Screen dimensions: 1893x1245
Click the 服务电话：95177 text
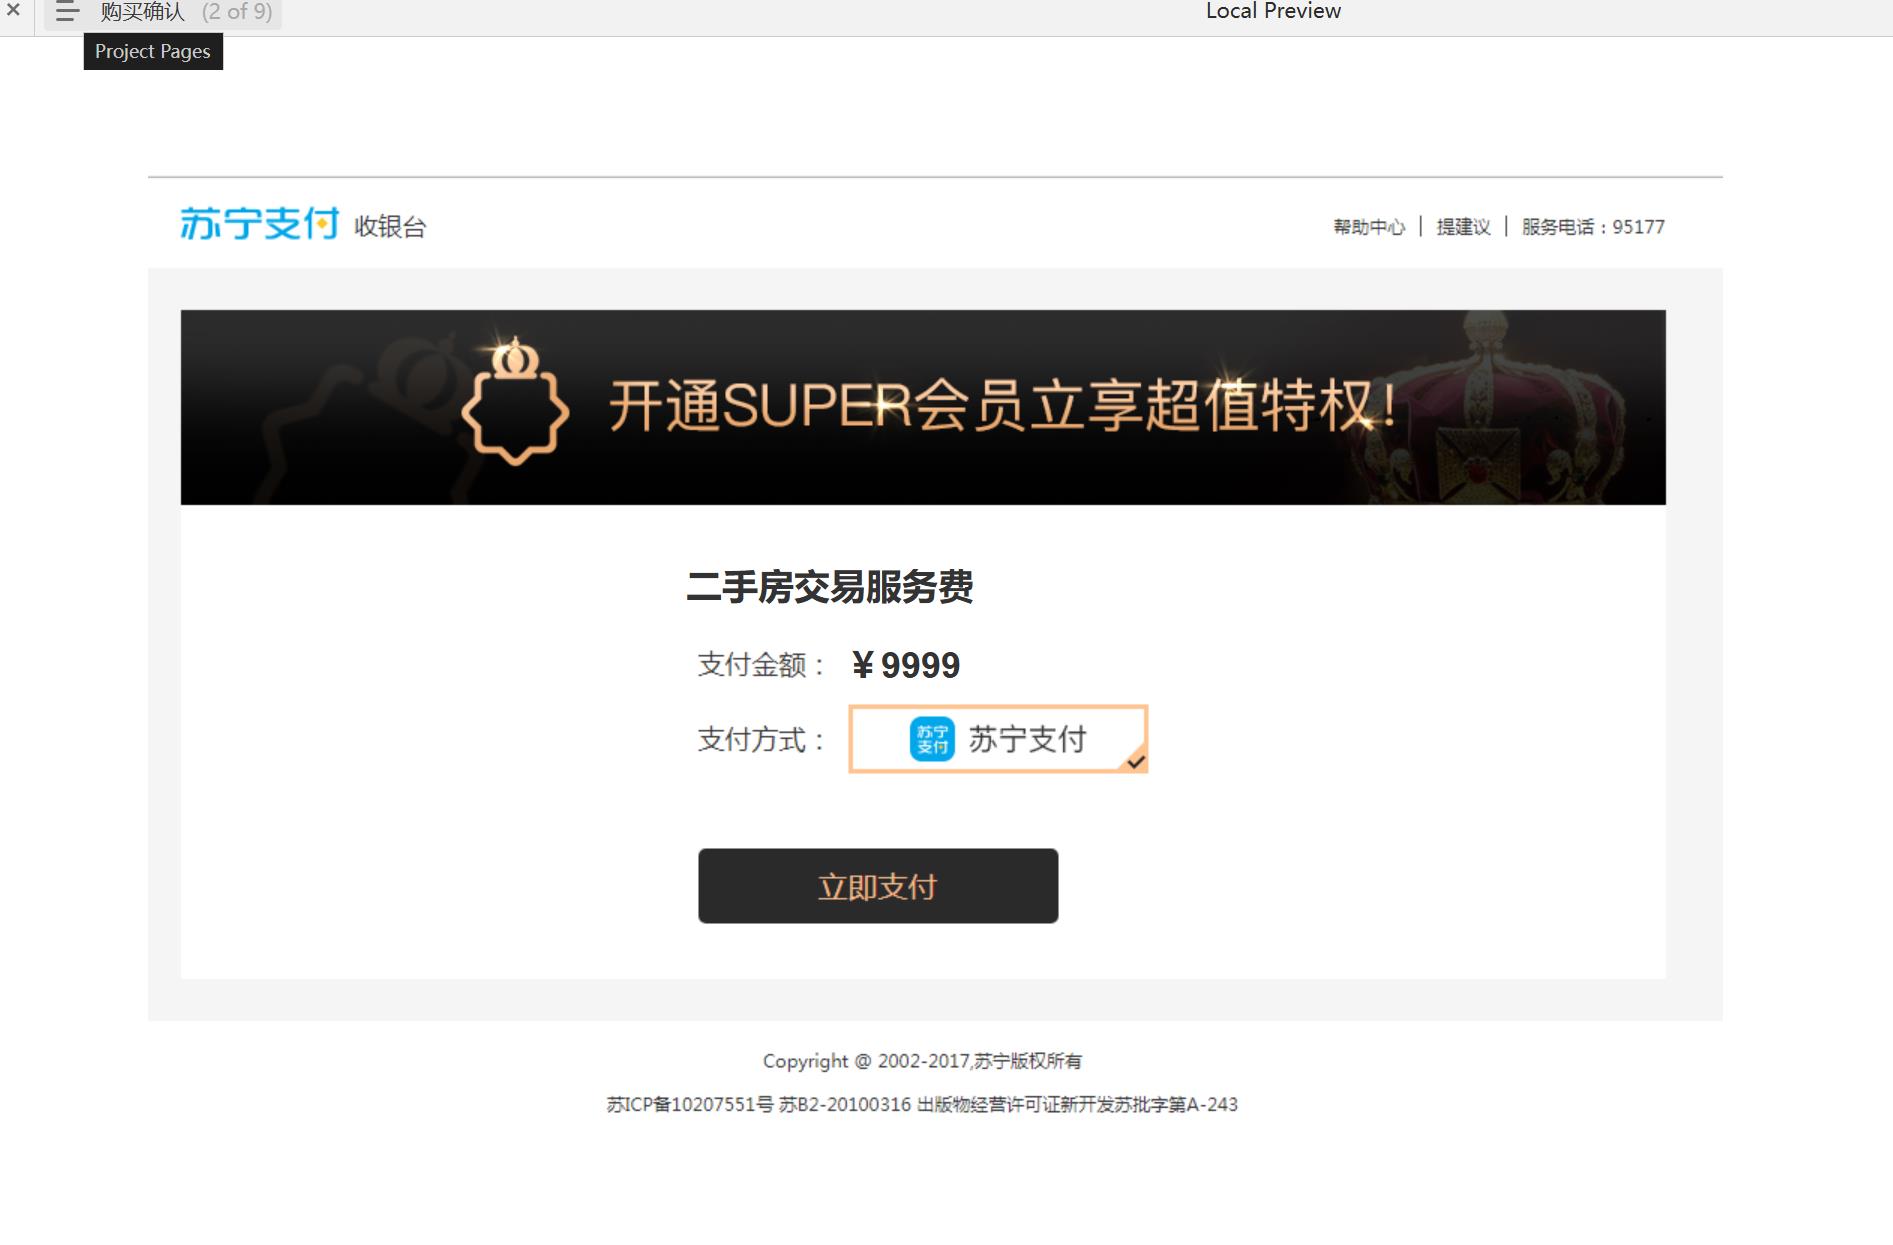1593,227
